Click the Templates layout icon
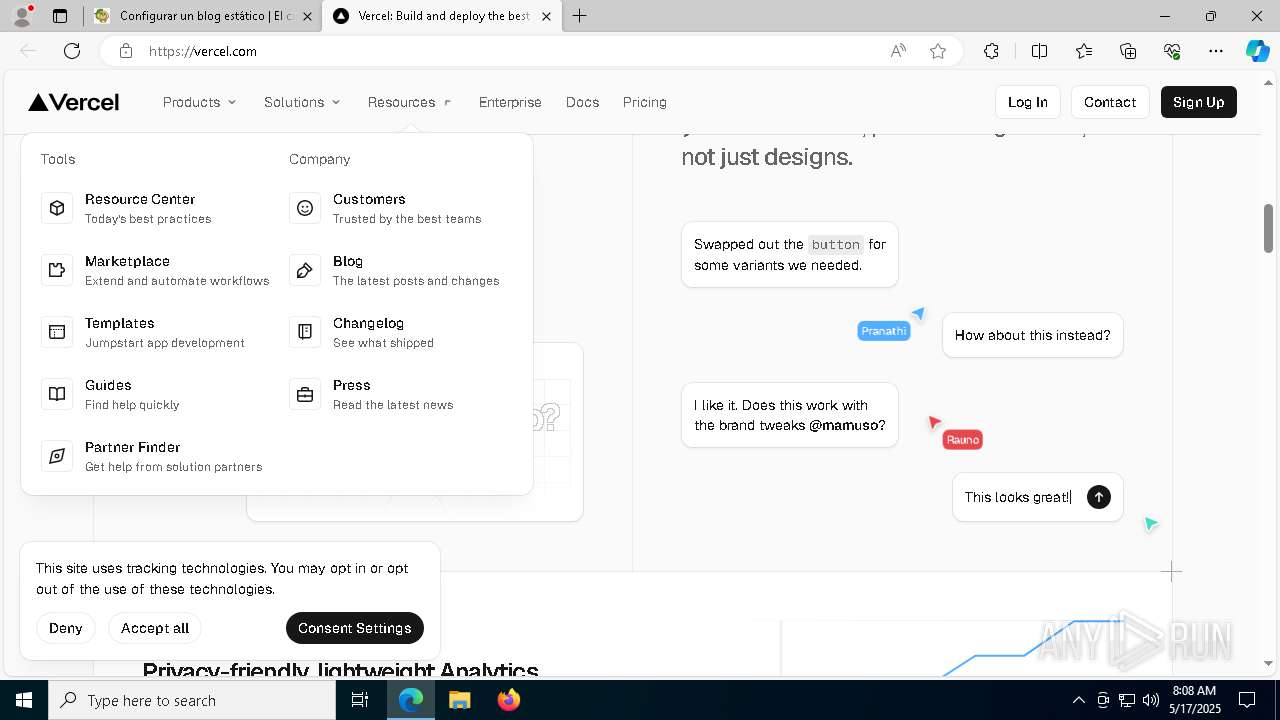This screenshot has height=720, width=1280. 57,332
